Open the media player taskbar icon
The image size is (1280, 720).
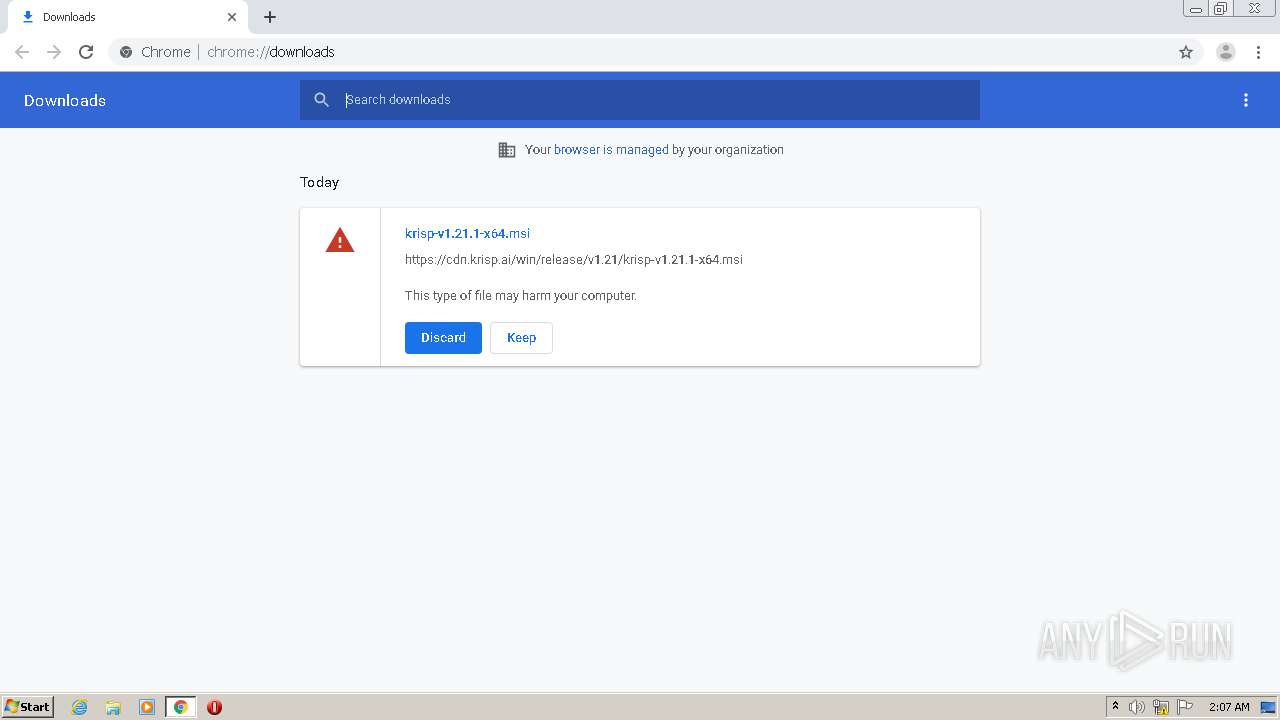[147, 707]
